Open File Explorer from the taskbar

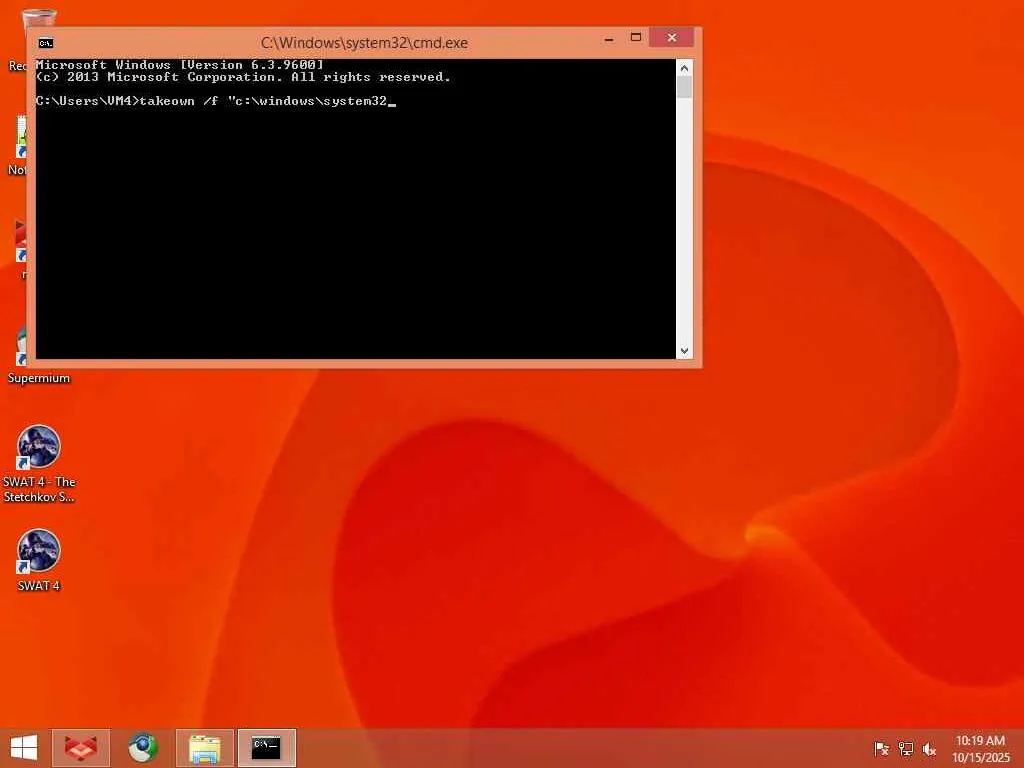tap(204, 748)
